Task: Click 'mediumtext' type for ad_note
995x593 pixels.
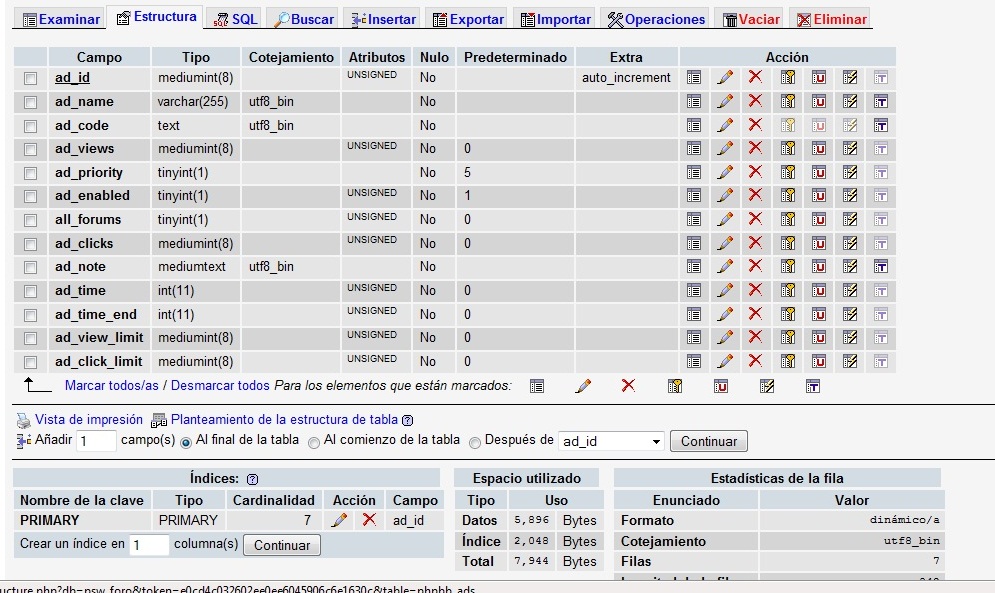Action: click(192, 267)
